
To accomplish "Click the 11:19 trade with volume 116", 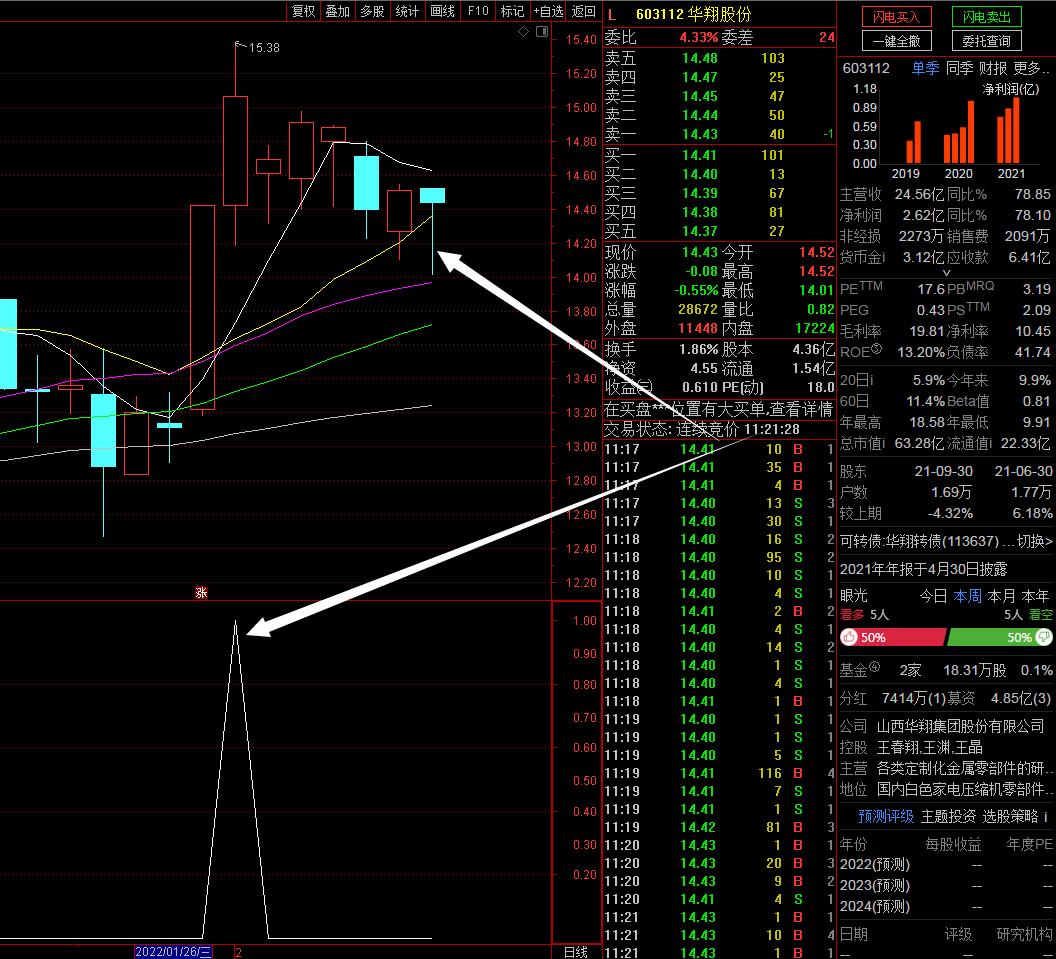I will point(719,773).
